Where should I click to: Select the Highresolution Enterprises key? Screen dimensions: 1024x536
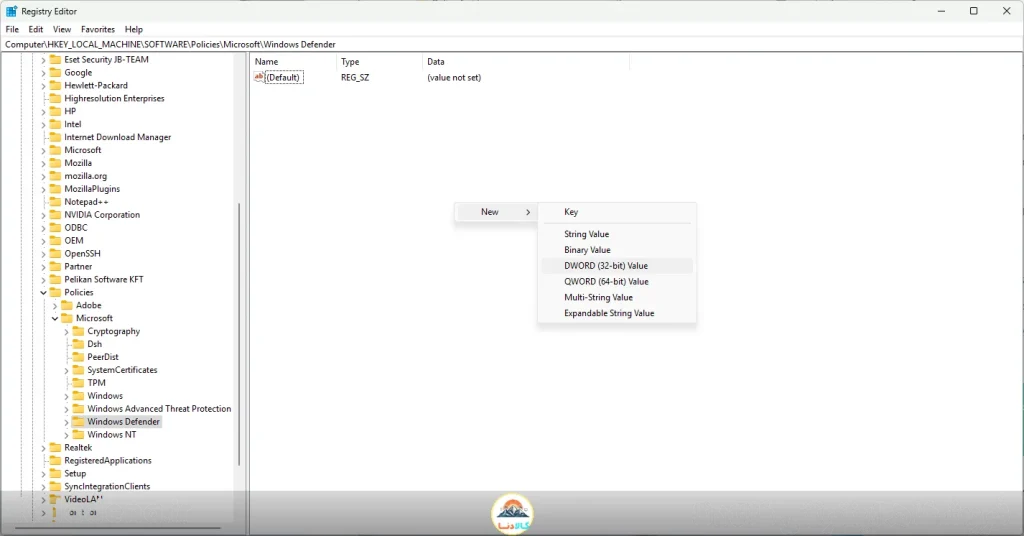coord(114,99)
